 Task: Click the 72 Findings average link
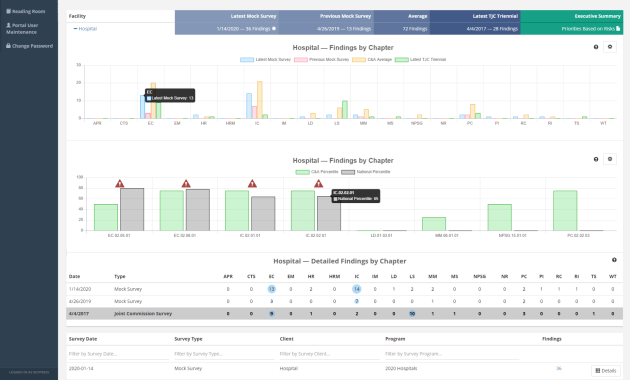pyautogui.click(x=415, y=29)
